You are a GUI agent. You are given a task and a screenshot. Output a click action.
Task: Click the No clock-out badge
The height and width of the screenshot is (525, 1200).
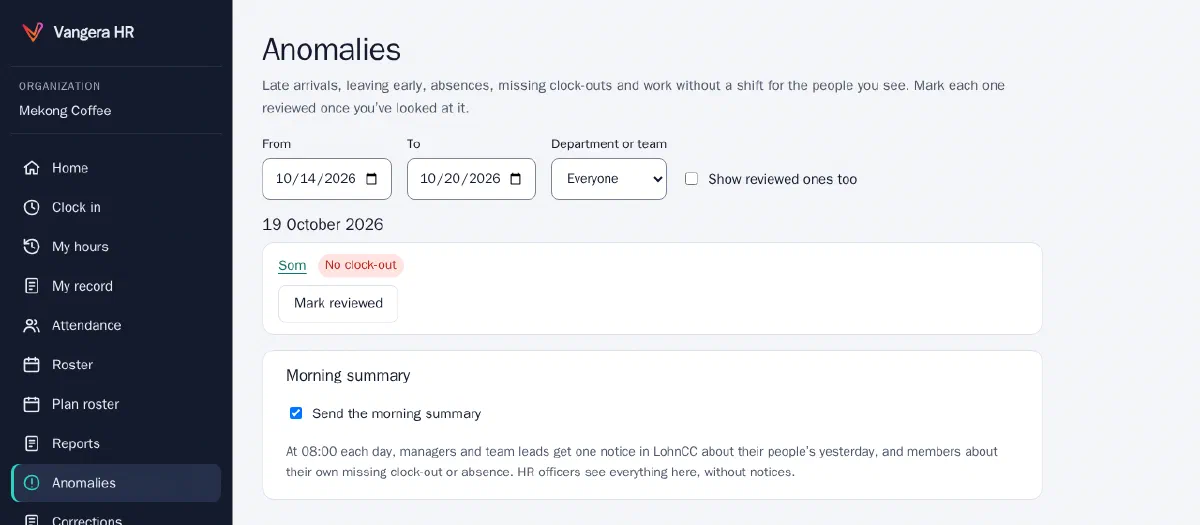click(361, 265)
